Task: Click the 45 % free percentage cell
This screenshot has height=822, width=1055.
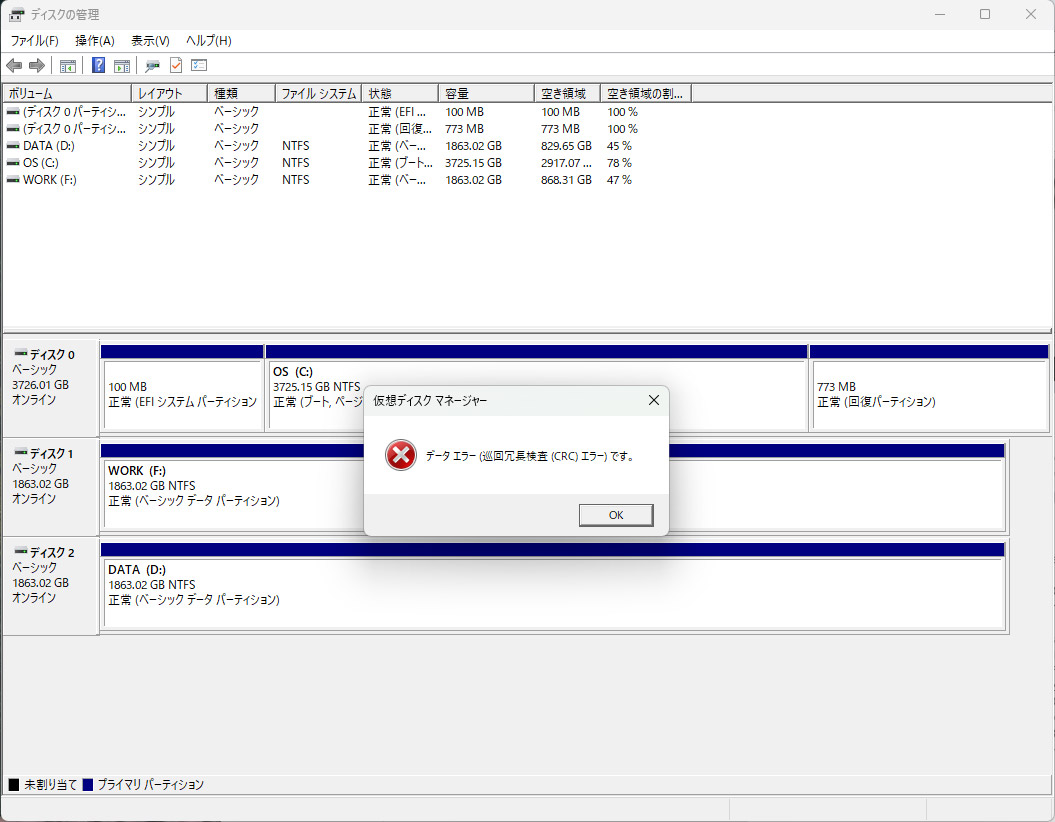Action: [x=619, y=145]
